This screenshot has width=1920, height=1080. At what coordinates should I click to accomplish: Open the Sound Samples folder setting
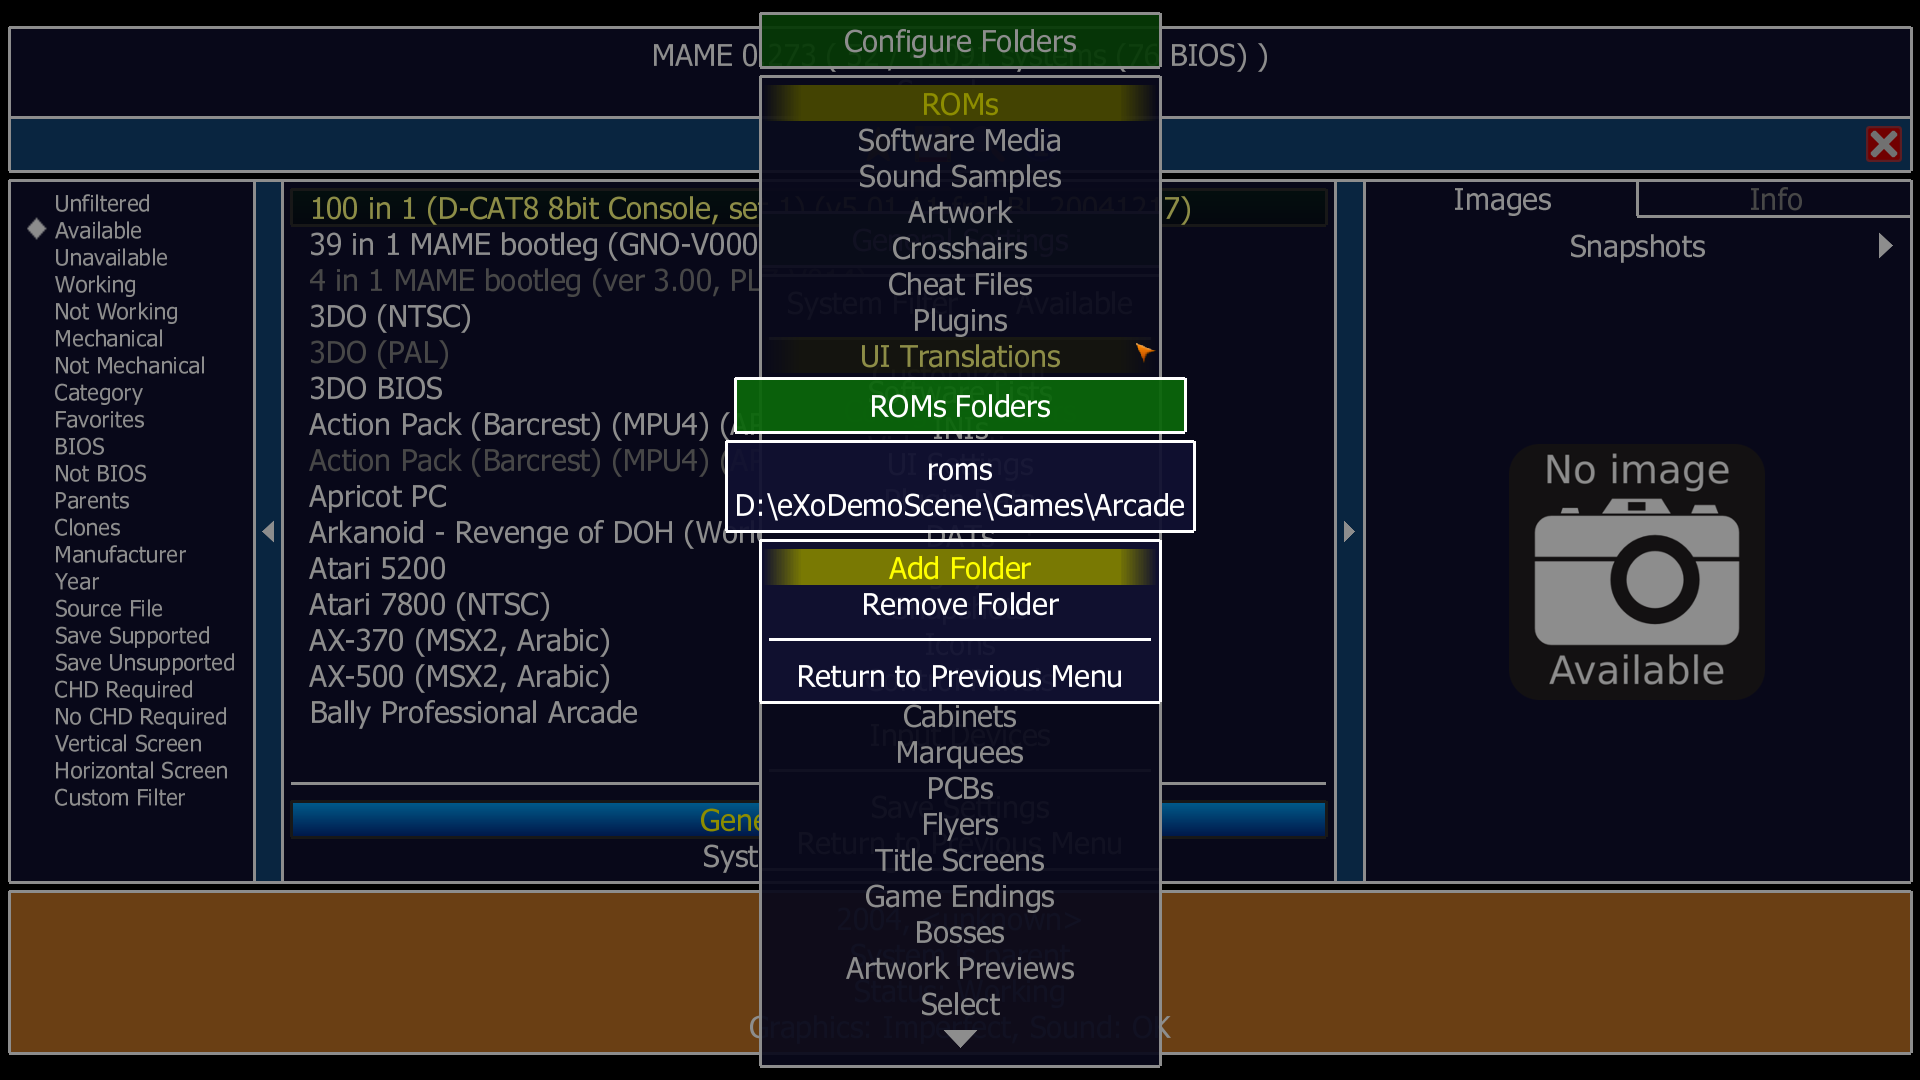coord(960,176)
